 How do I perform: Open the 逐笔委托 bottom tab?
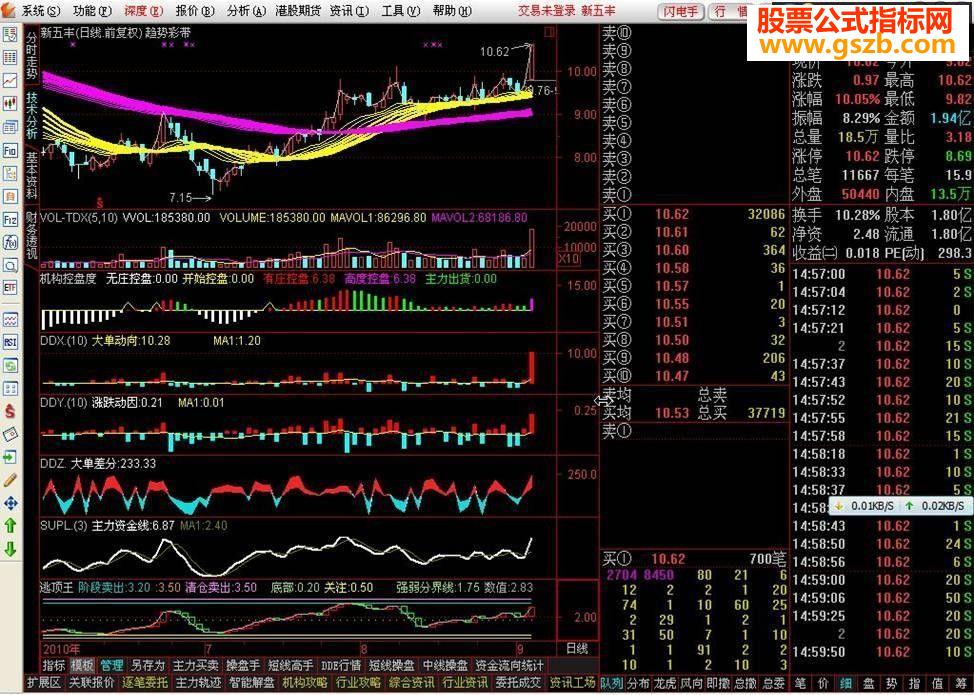click(x=145, y=683)
